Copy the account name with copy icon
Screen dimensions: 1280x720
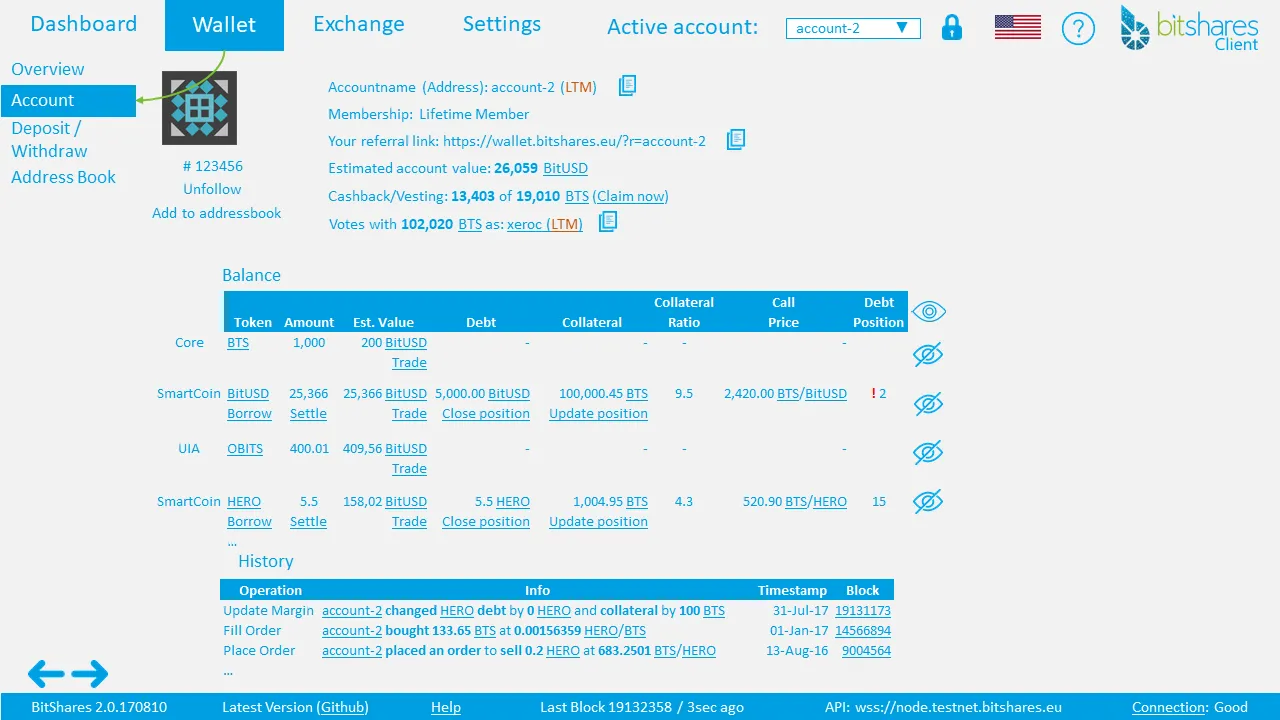[x=627, y=86]
